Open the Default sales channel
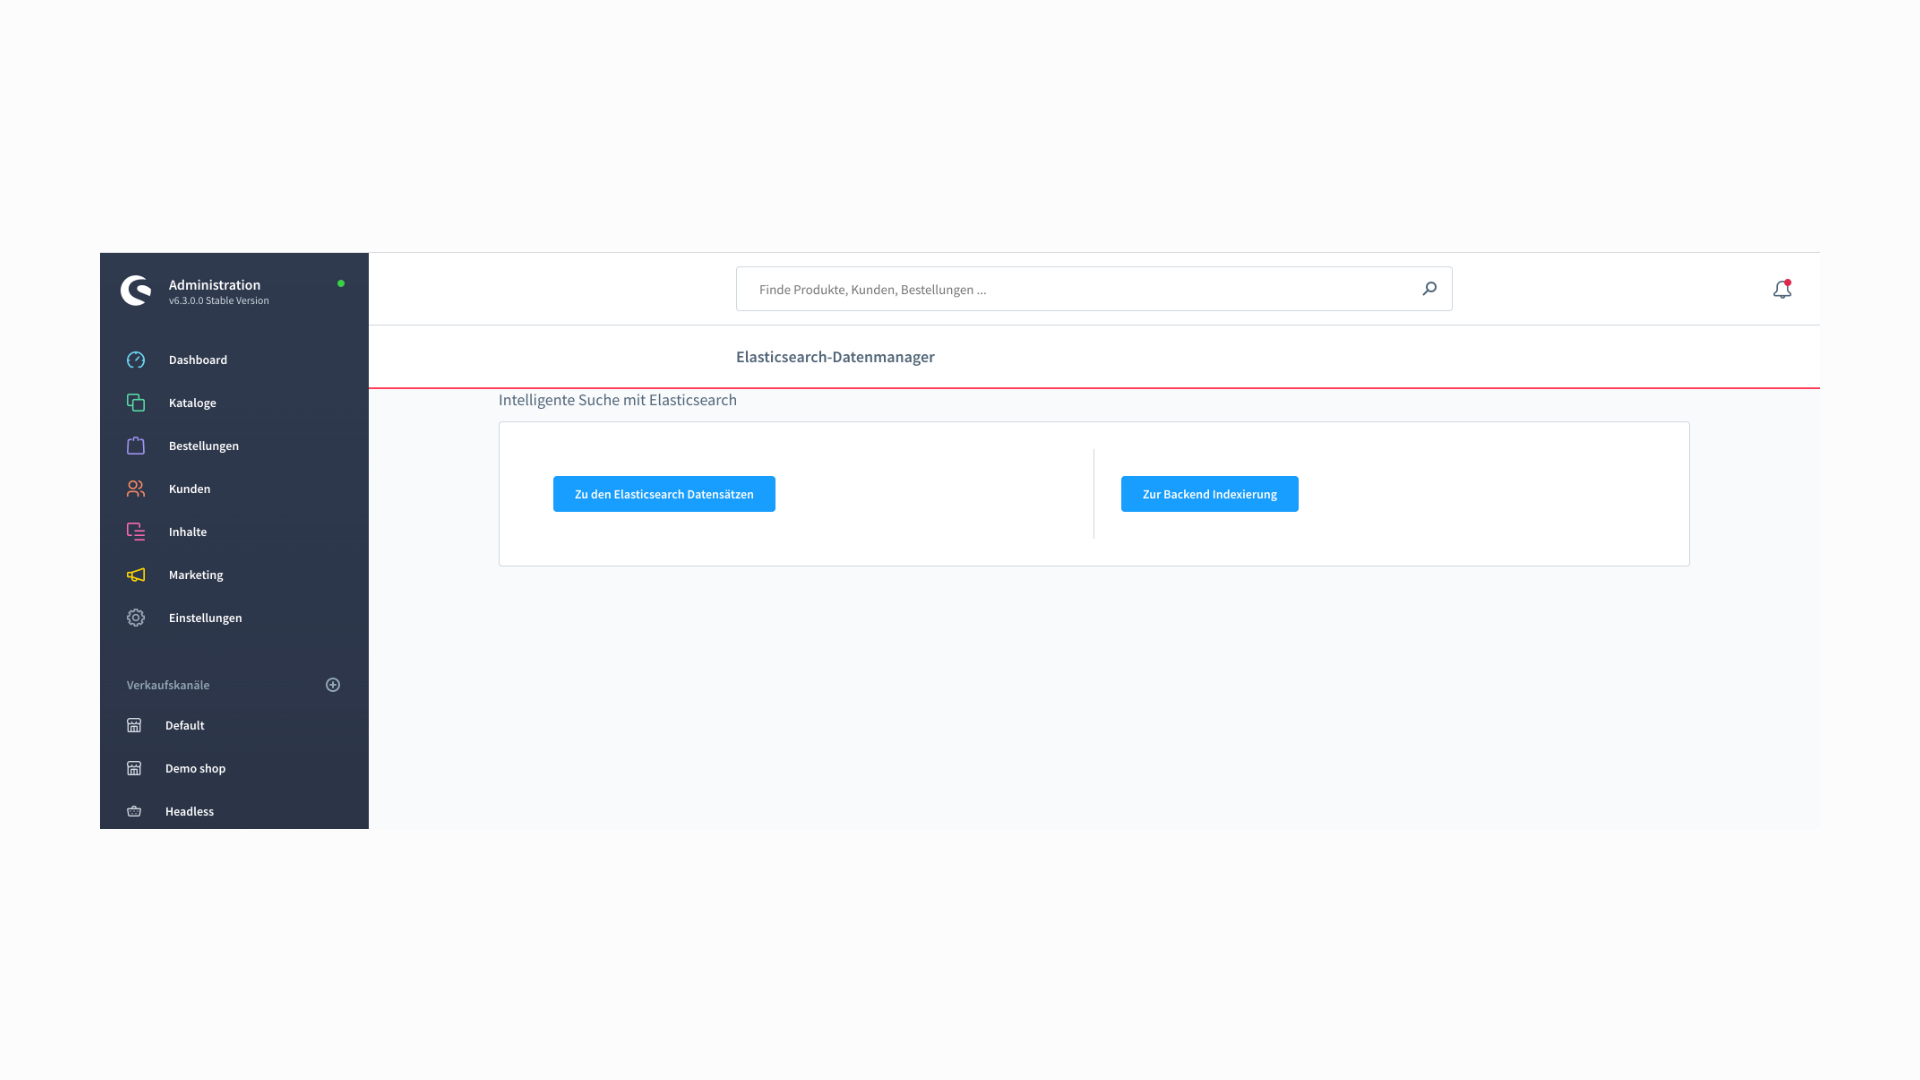Screen dimensions: 1920x1080 pos(185,726)
